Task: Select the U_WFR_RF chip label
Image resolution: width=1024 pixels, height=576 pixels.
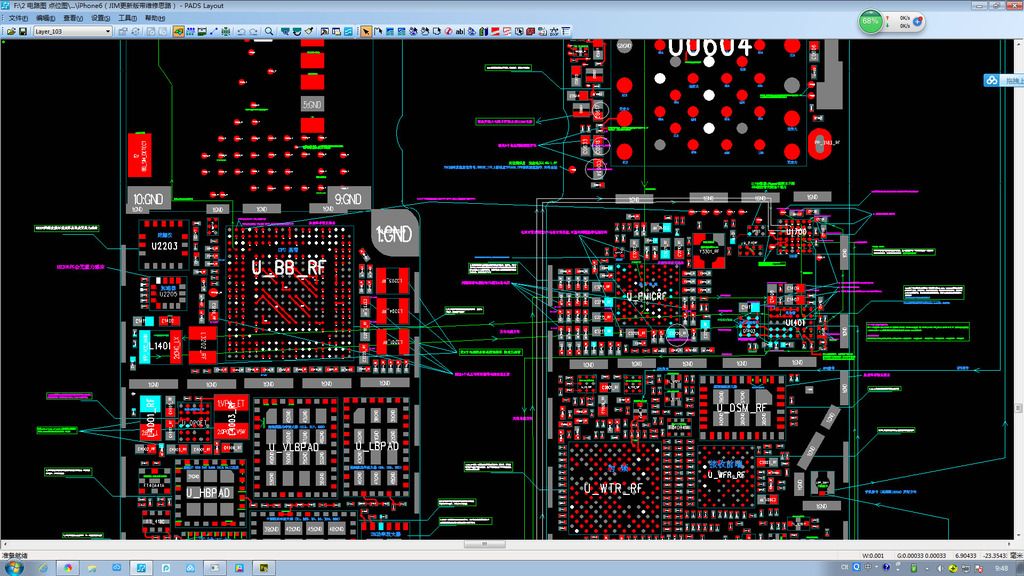Action: tap(726, 475)
